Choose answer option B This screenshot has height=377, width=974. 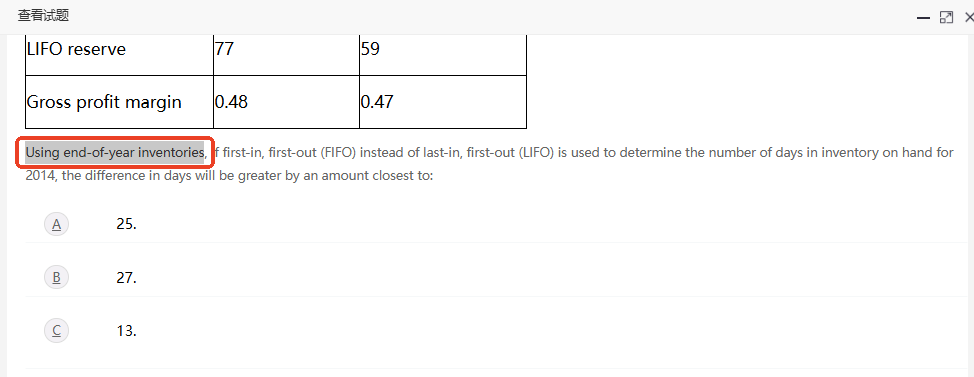(57, 277)
